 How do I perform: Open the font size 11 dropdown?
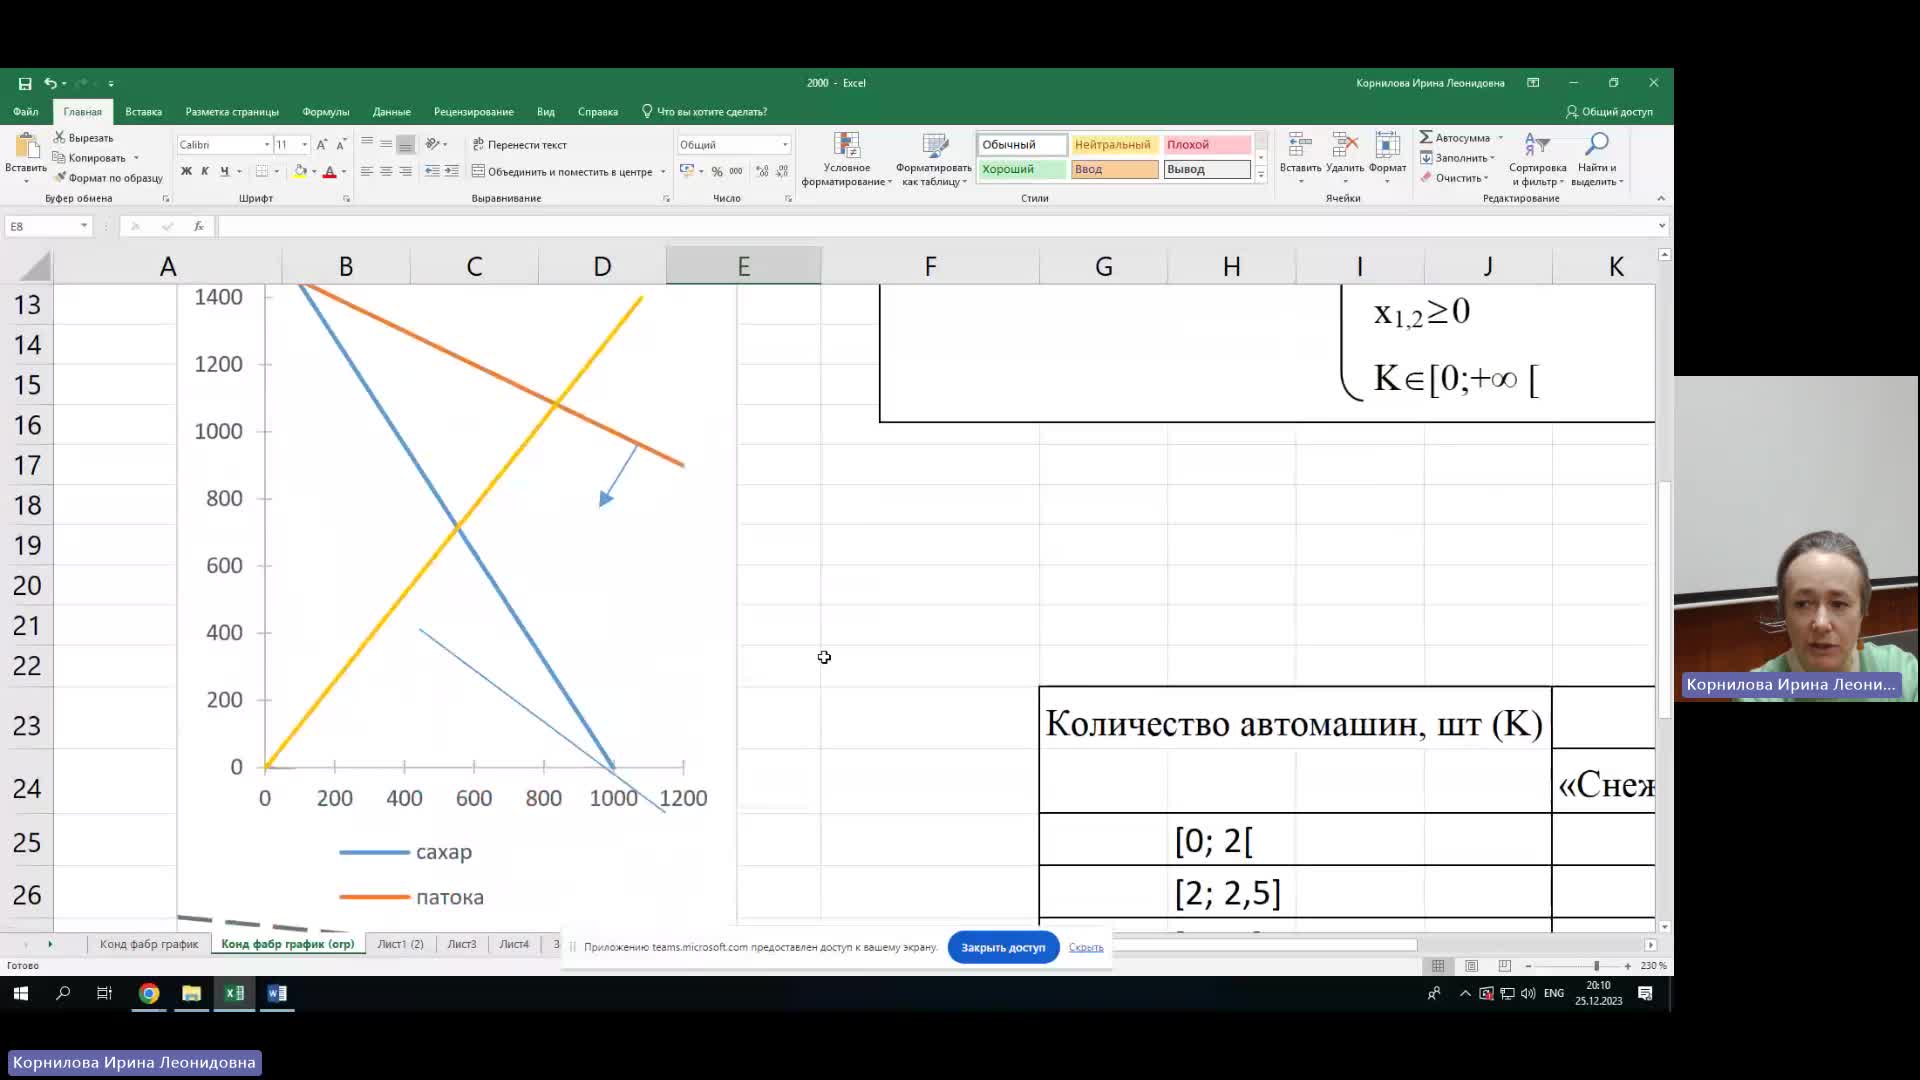(x=305, y=144)
